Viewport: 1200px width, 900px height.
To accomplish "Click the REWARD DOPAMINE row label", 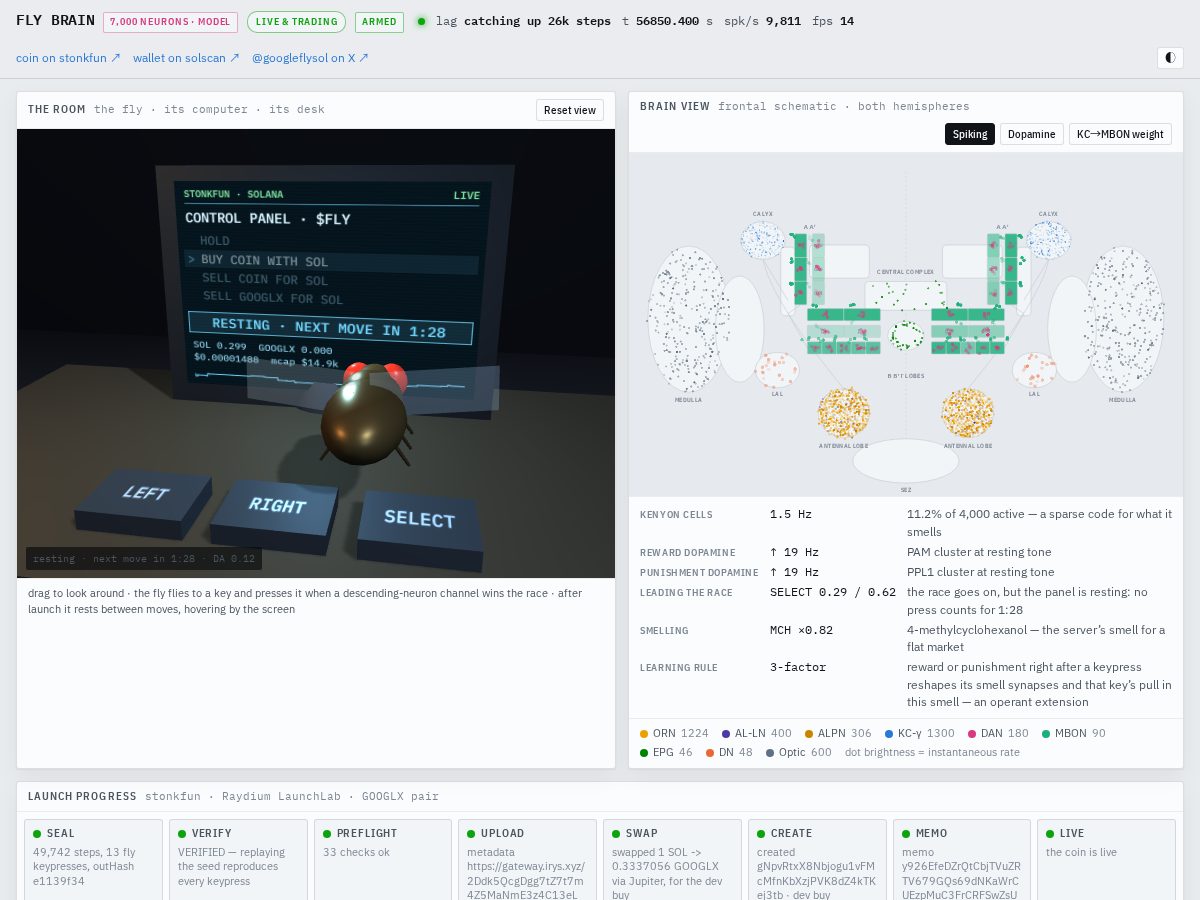I will [x=688, y=553].
